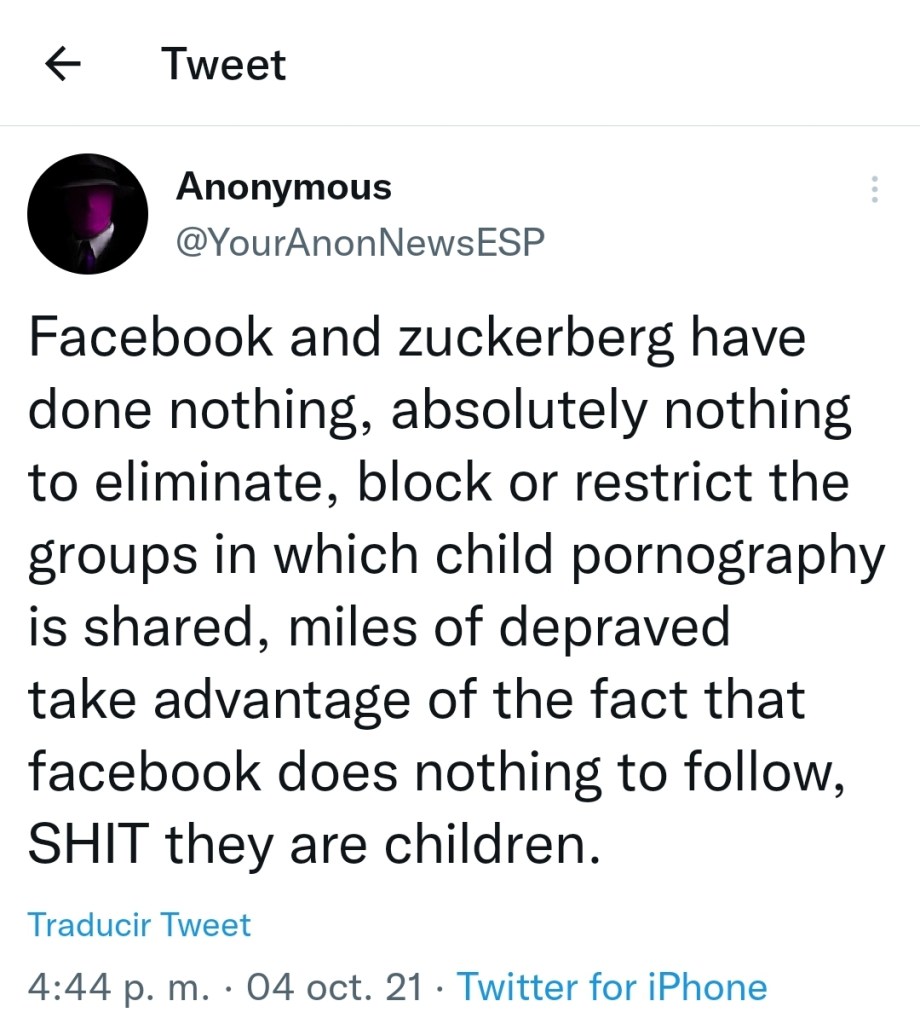This screenshot has width=920, height=1024.
Task: Click the display name Anonymous
Action: [284, 187]
